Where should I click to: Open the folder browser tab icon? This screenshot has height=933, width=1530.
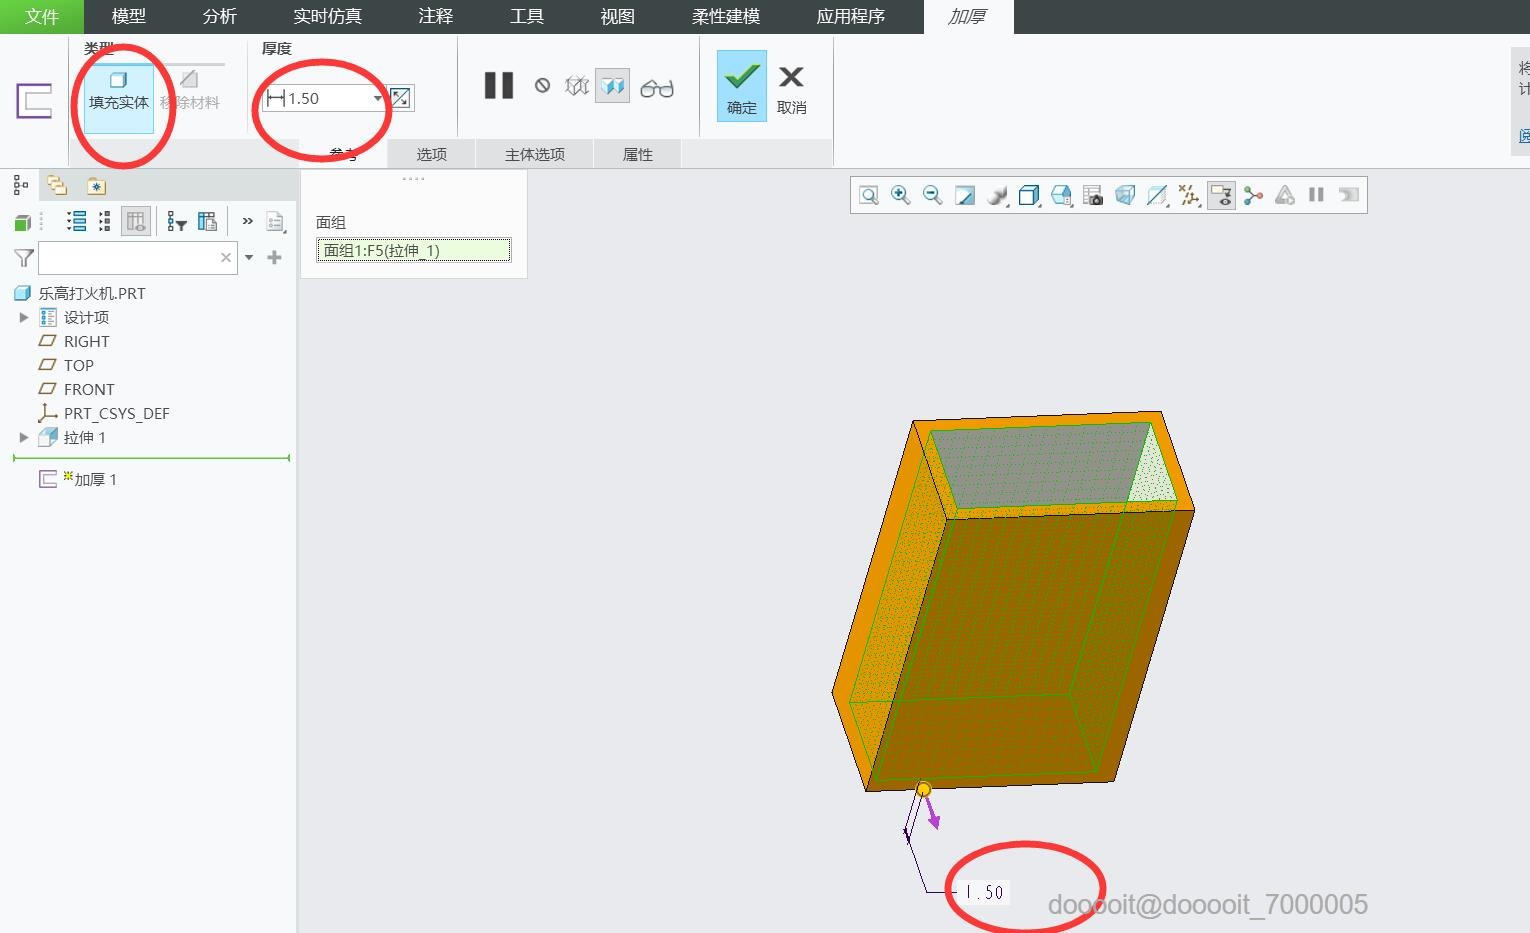(x=57, y=185)
